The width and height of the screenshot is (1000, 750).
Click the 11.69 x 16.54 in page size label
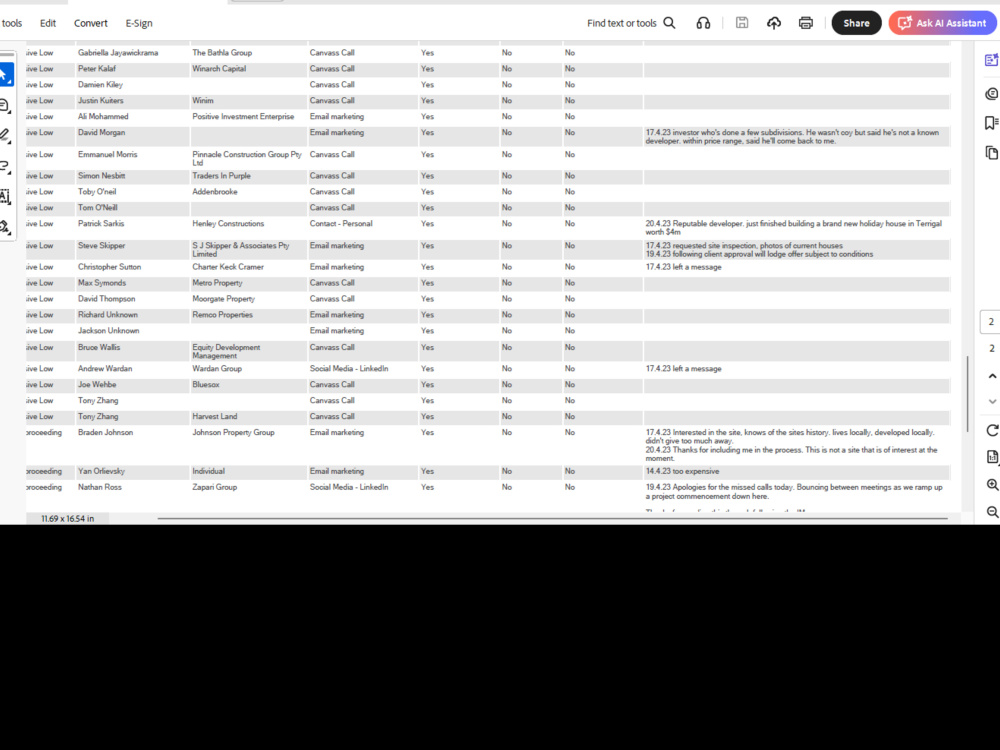68,518
